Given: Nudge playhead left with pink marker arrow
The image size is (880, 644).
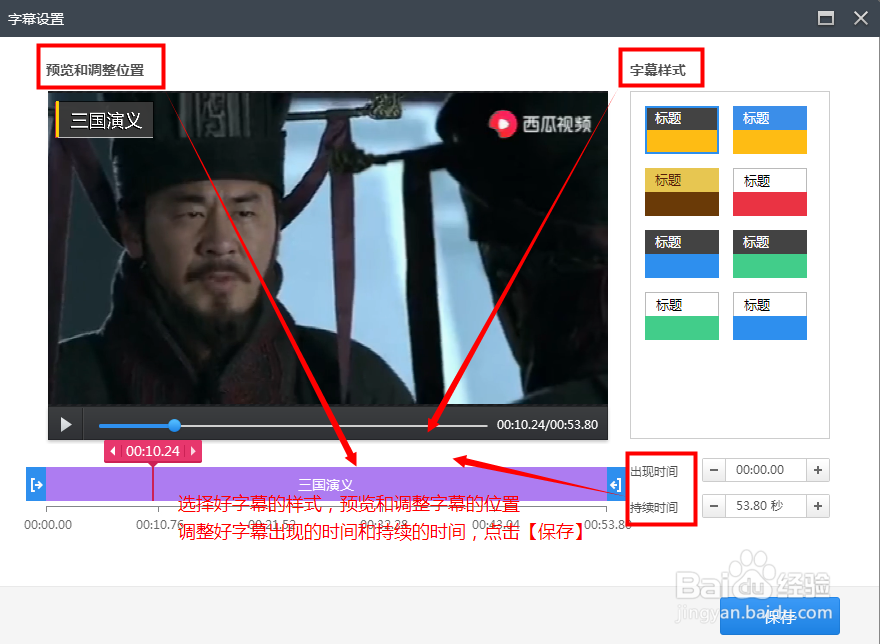Looking at the screenshot, I should pyautogui.click(x=113, y=451).
